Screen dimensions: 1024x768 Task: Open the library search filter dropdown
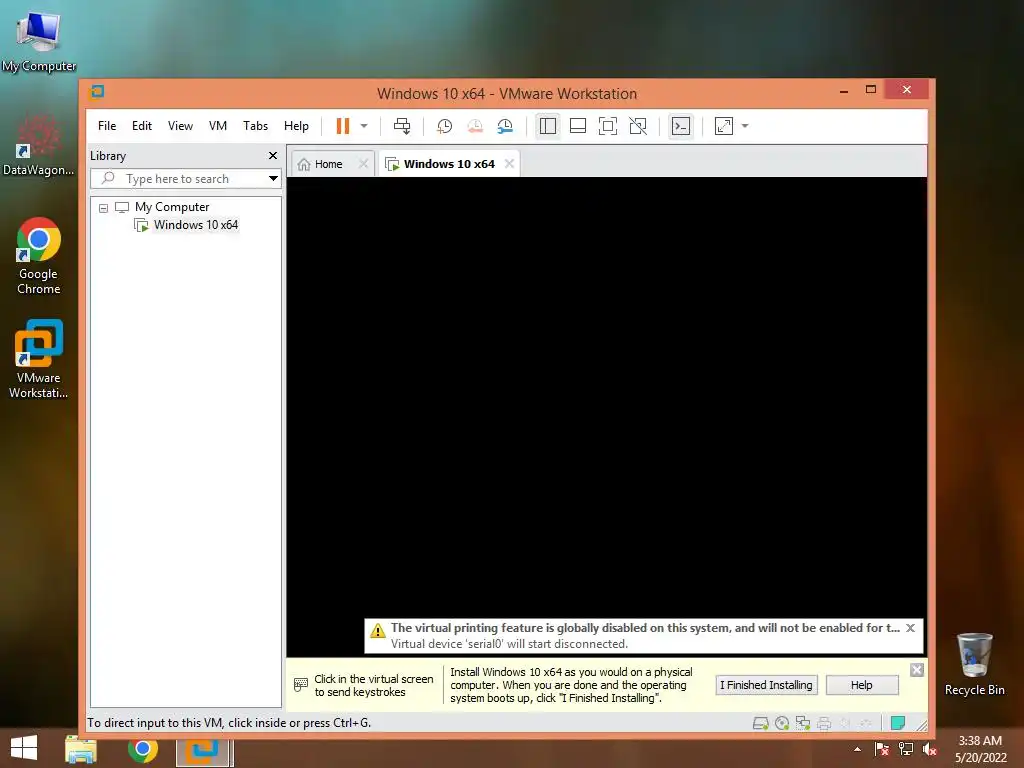pos(274,178)
